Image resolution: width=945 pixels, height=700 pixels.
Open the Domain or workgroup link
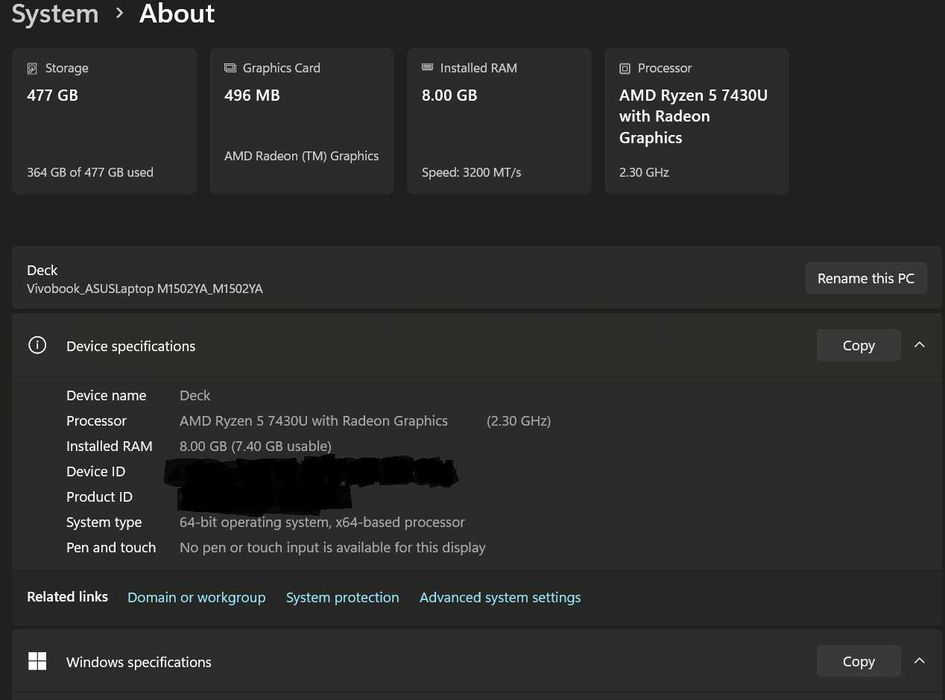pyautogui.click(x=196, y=598)
